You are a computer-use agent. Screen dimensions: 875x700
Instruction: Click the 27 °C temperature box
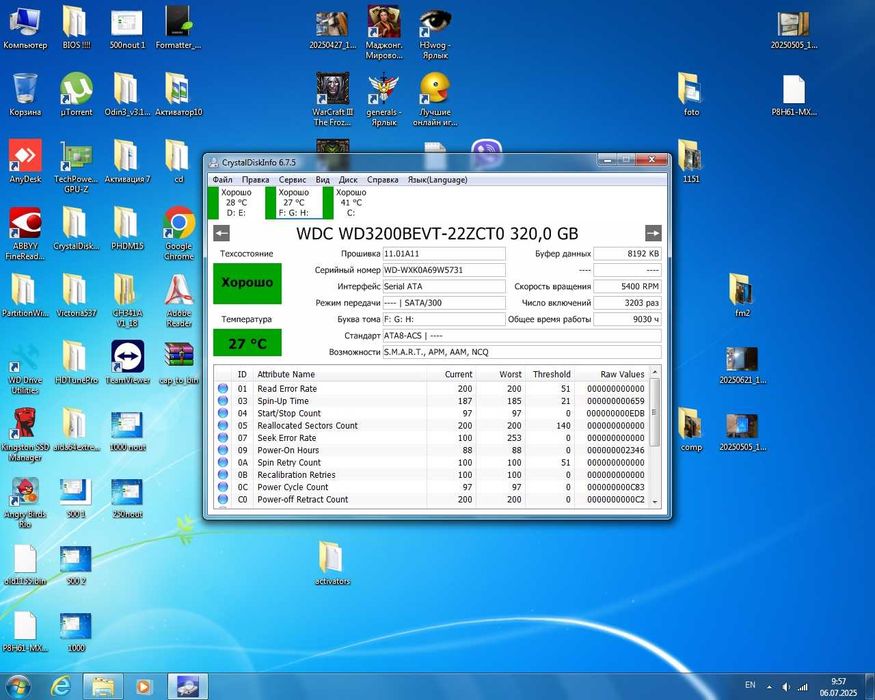(247, 343)
